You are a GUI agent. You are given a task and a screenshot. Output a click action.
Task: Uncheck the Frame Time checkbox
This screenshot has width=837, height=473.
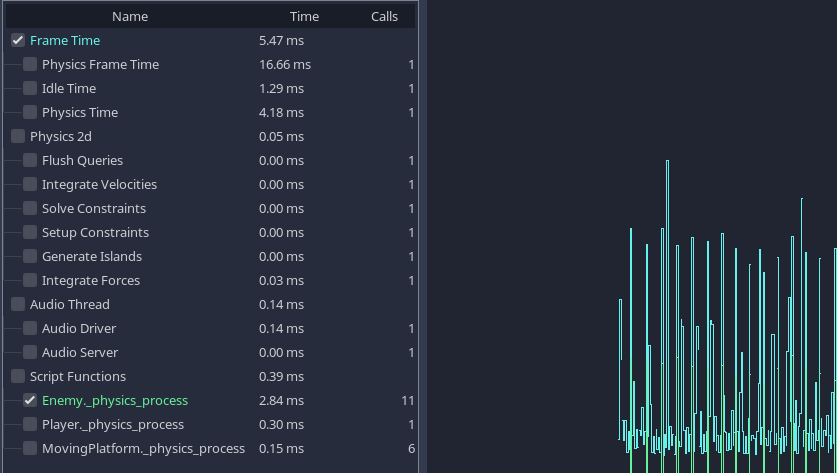coord(18,41)
